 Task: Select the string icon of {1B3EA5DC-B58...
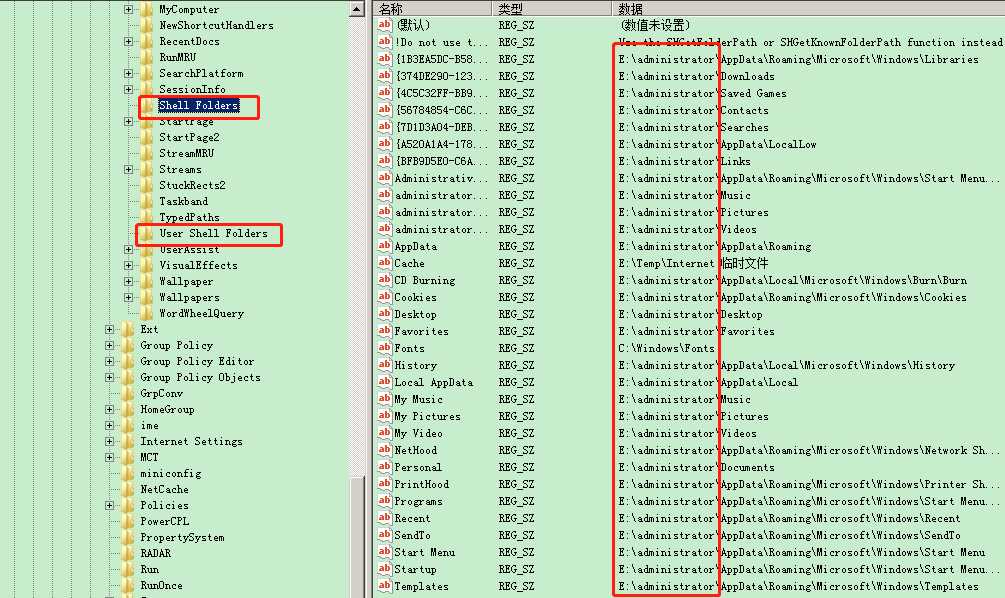point(385,59)
